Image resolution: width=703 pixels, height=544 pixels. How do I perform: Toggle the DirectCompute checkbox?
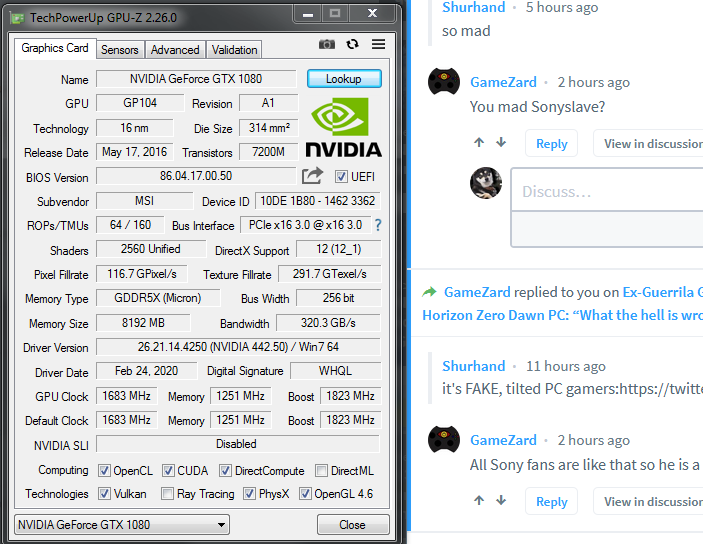point(225,471)
